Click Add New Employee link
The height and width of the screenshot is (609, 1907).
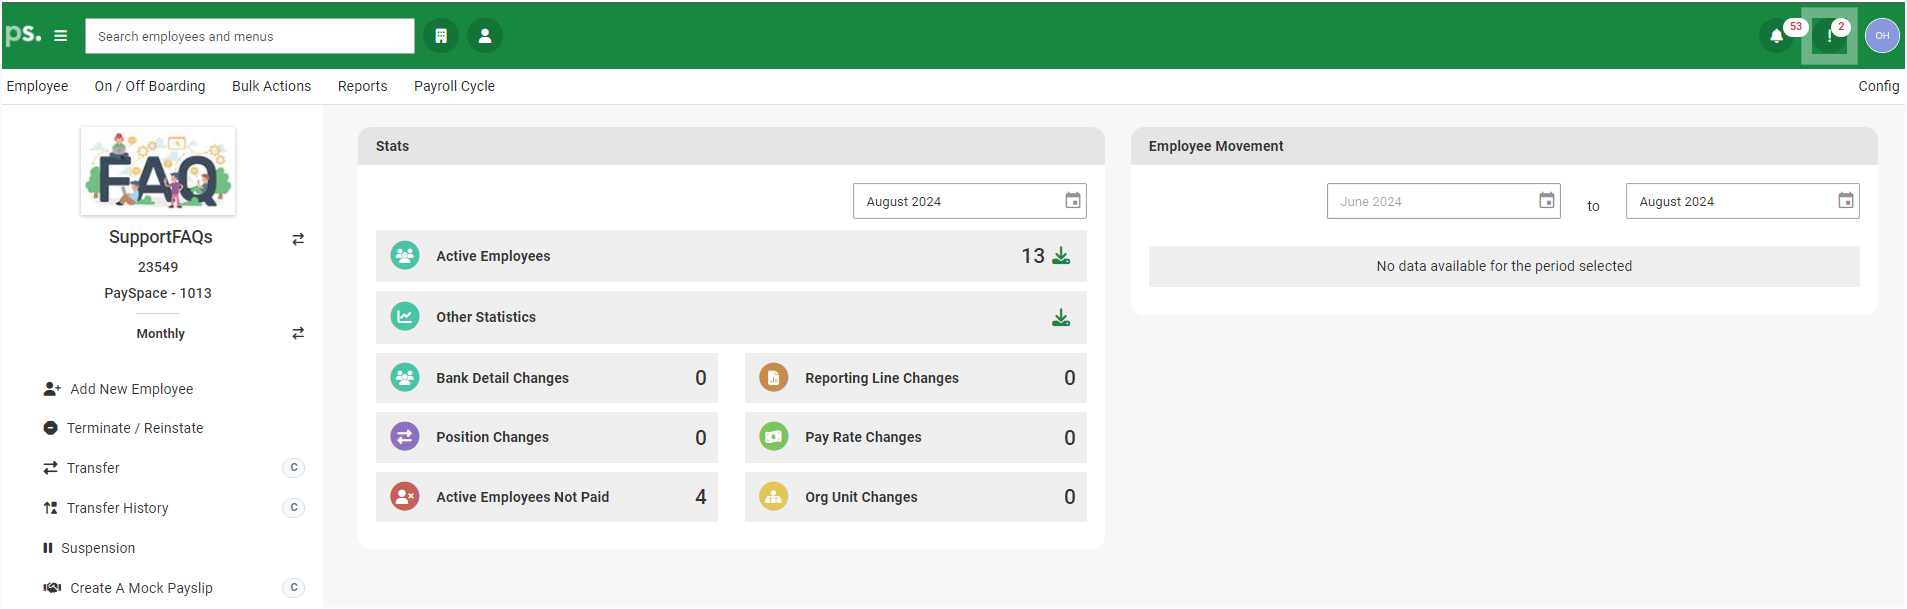click(131, 389)
